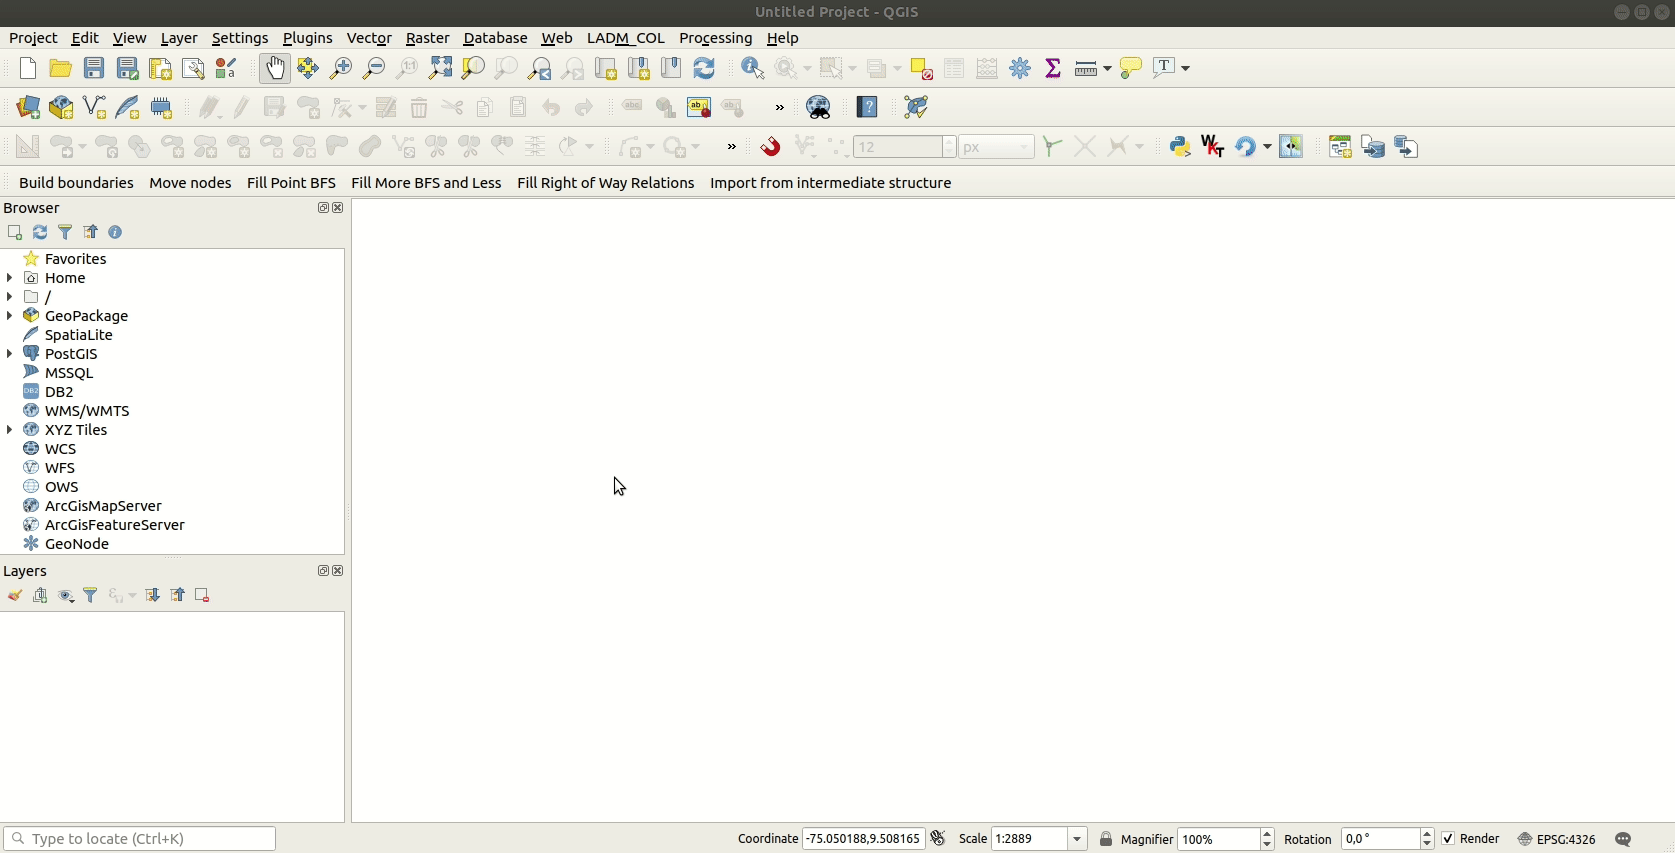The image size is (1675, 853).
Task: Click Remove Layer icon in Layers panel
Action: point(202,595)
